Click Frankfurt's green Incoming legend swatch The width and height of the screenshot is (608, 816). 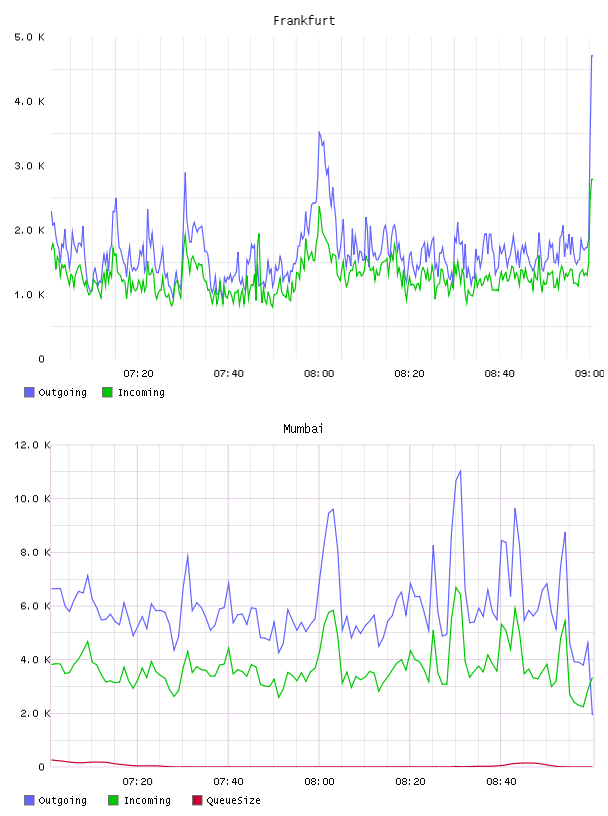(x=107, y=392)
